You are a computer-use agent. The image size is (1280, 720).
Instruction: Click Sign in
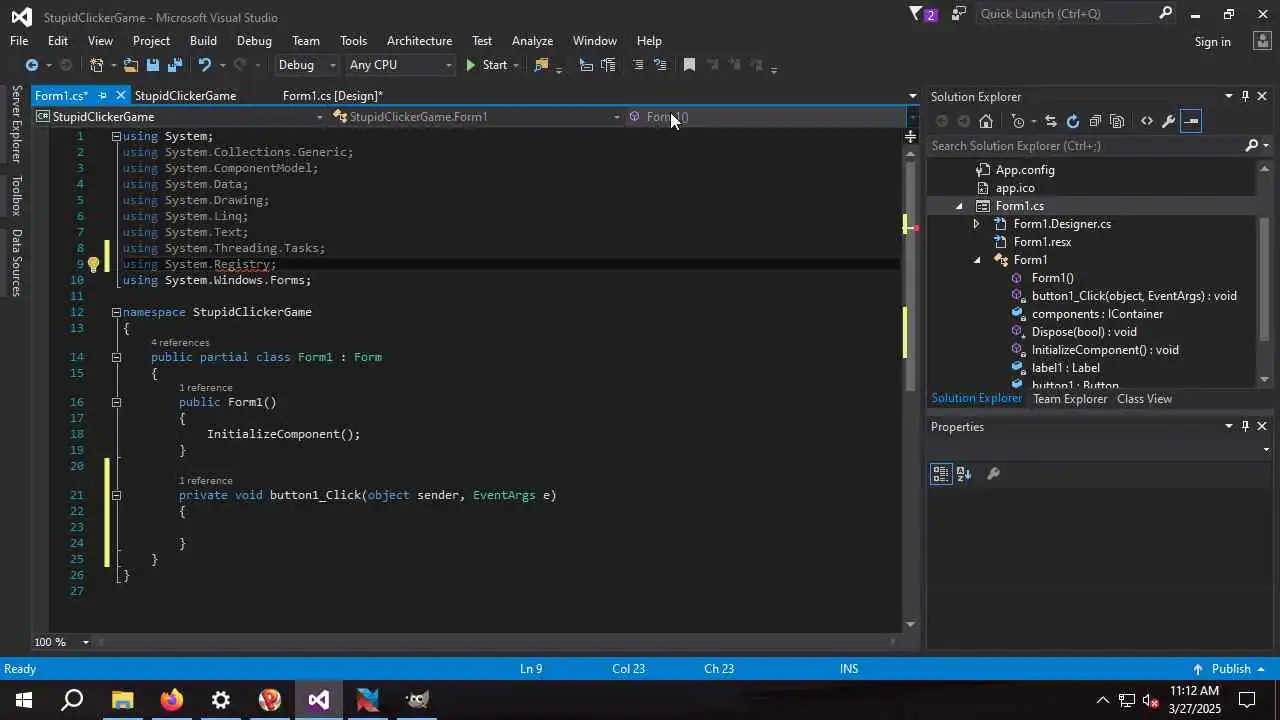point(1212,42)
